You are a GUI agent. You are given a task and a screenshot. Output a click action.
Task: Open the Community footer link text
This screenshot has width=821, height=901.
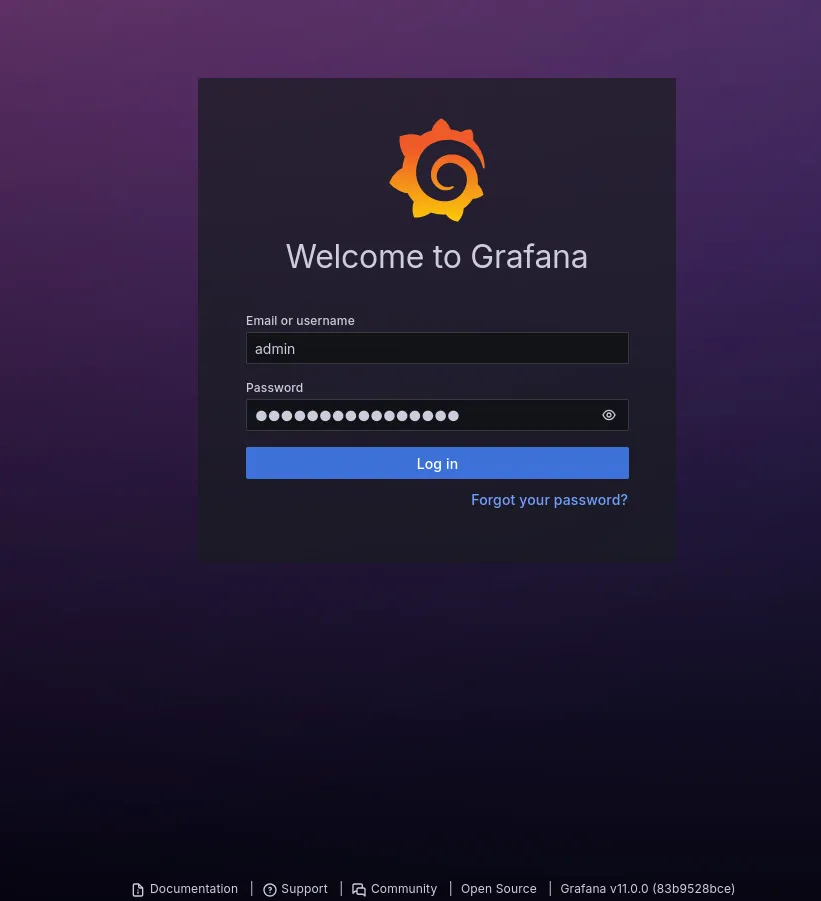[404, 889]
